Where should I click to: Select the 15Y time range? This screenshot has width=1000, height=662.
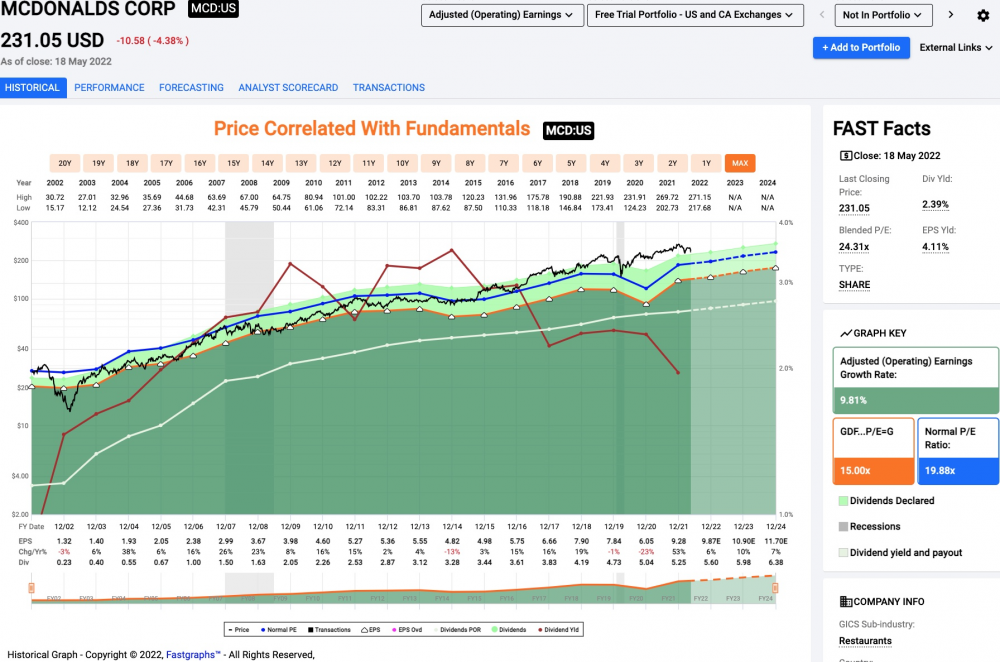coord(234,163)
